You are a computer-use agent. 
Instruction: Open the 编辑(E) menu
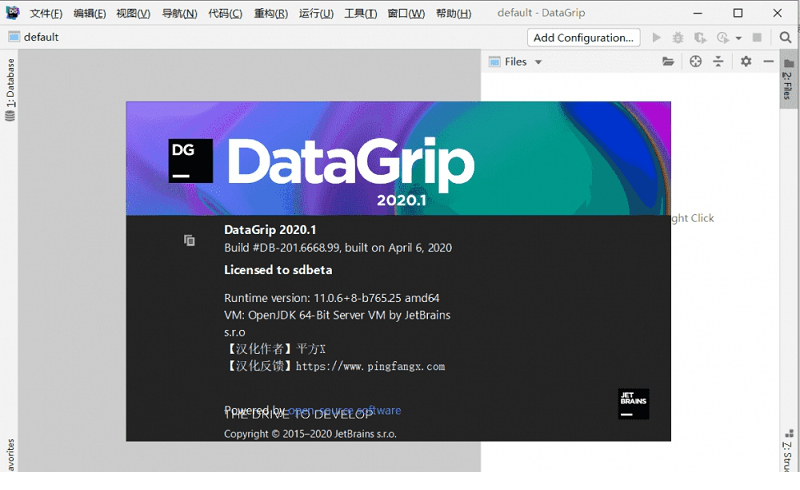click(x=90, y=13)
